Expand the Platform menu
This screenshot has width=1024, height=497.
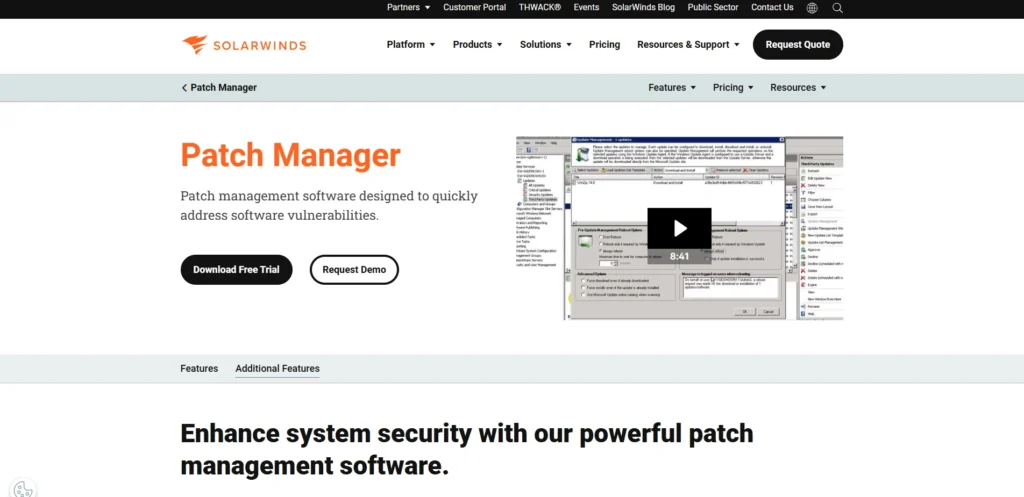410,44
